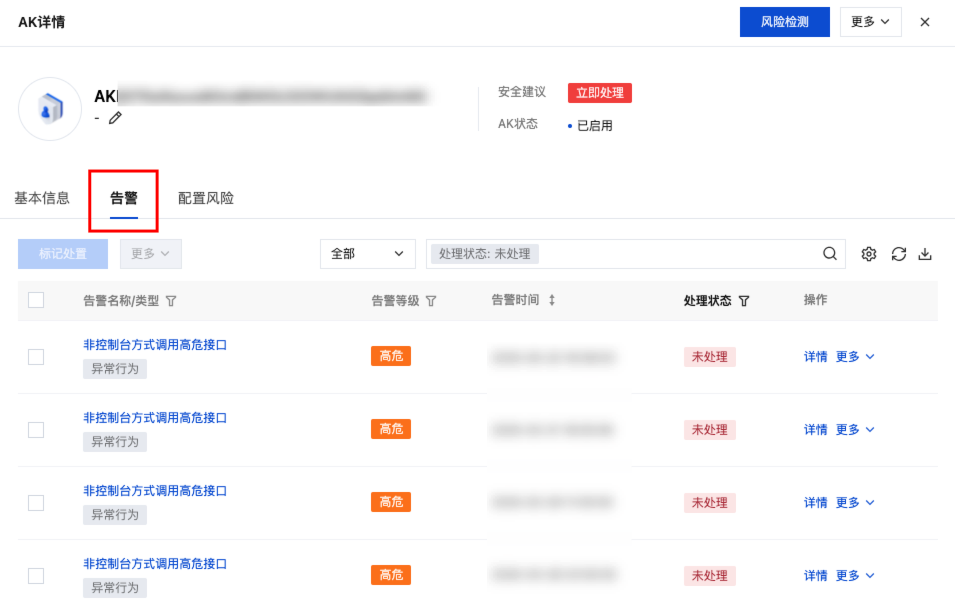955x607 pixels.
Task: Click the pencil edit icon under AK name
Action: pyautogui.click(x=115, y=118)
